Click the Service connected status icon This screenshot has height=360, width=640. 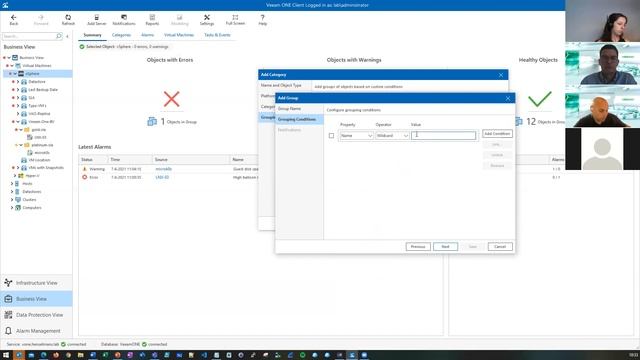[63, 344]
